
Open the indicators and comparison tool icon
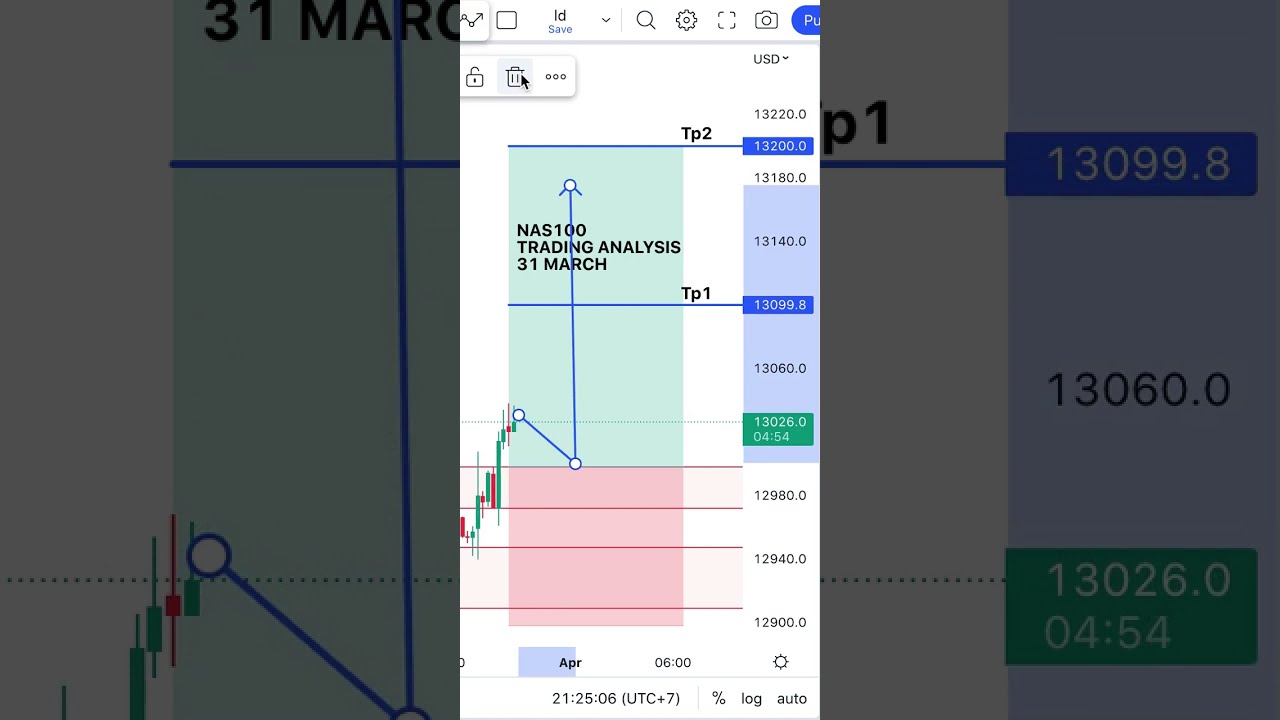472,20
